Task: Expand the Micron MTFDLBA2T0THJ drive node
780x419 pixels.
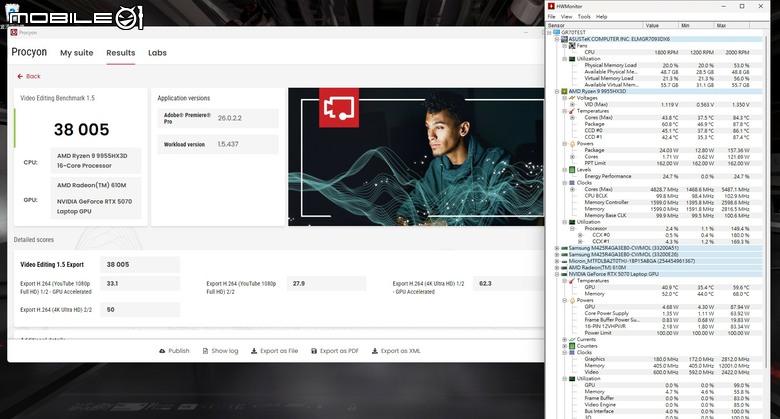Action: [x=557, y=261]
